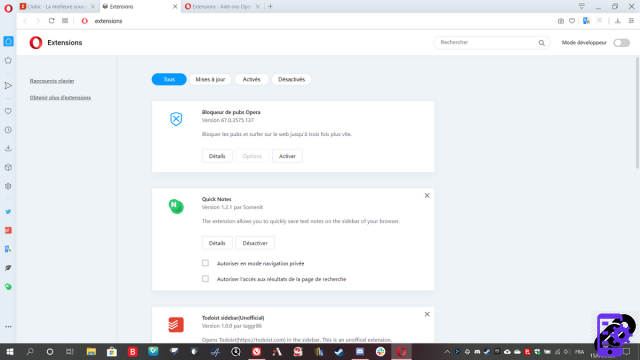Open a new tab with plus button

(x=270, y=7)
